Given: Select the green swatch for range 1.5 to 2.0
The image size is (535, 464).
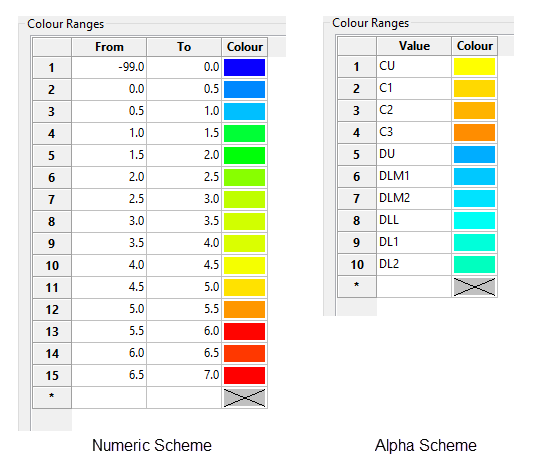Looking at the screenshot, I should [244, 155].
